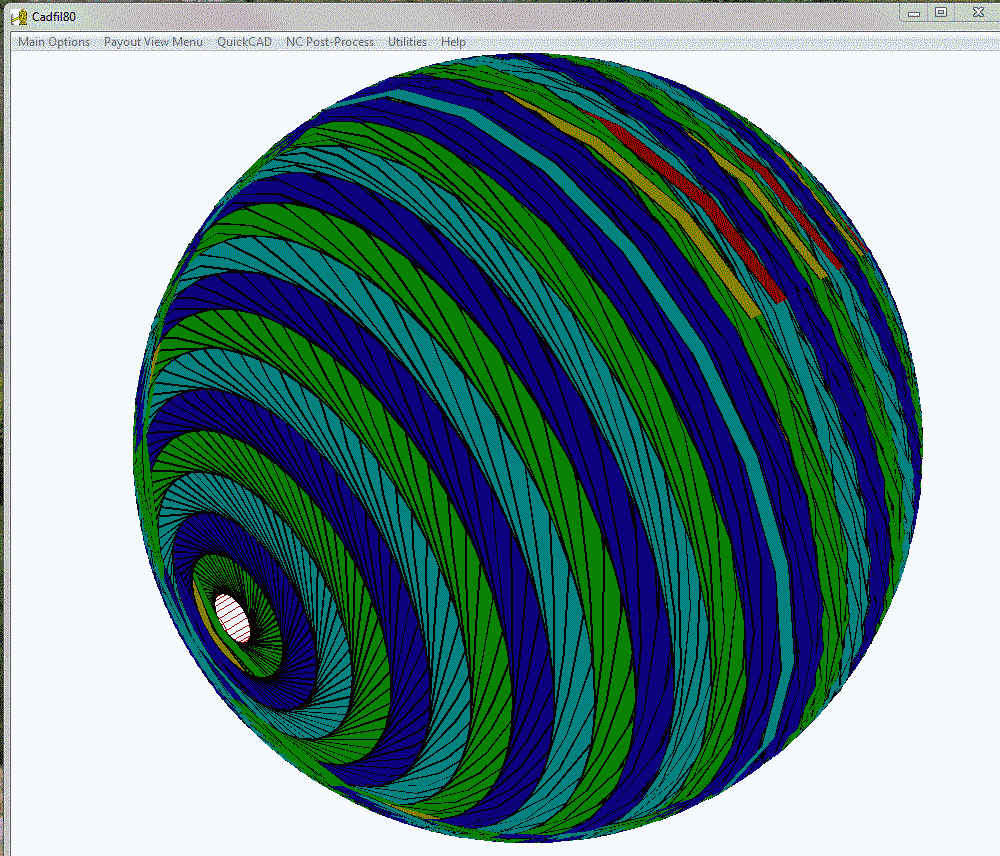Close the Cadfil80 window

978,13
